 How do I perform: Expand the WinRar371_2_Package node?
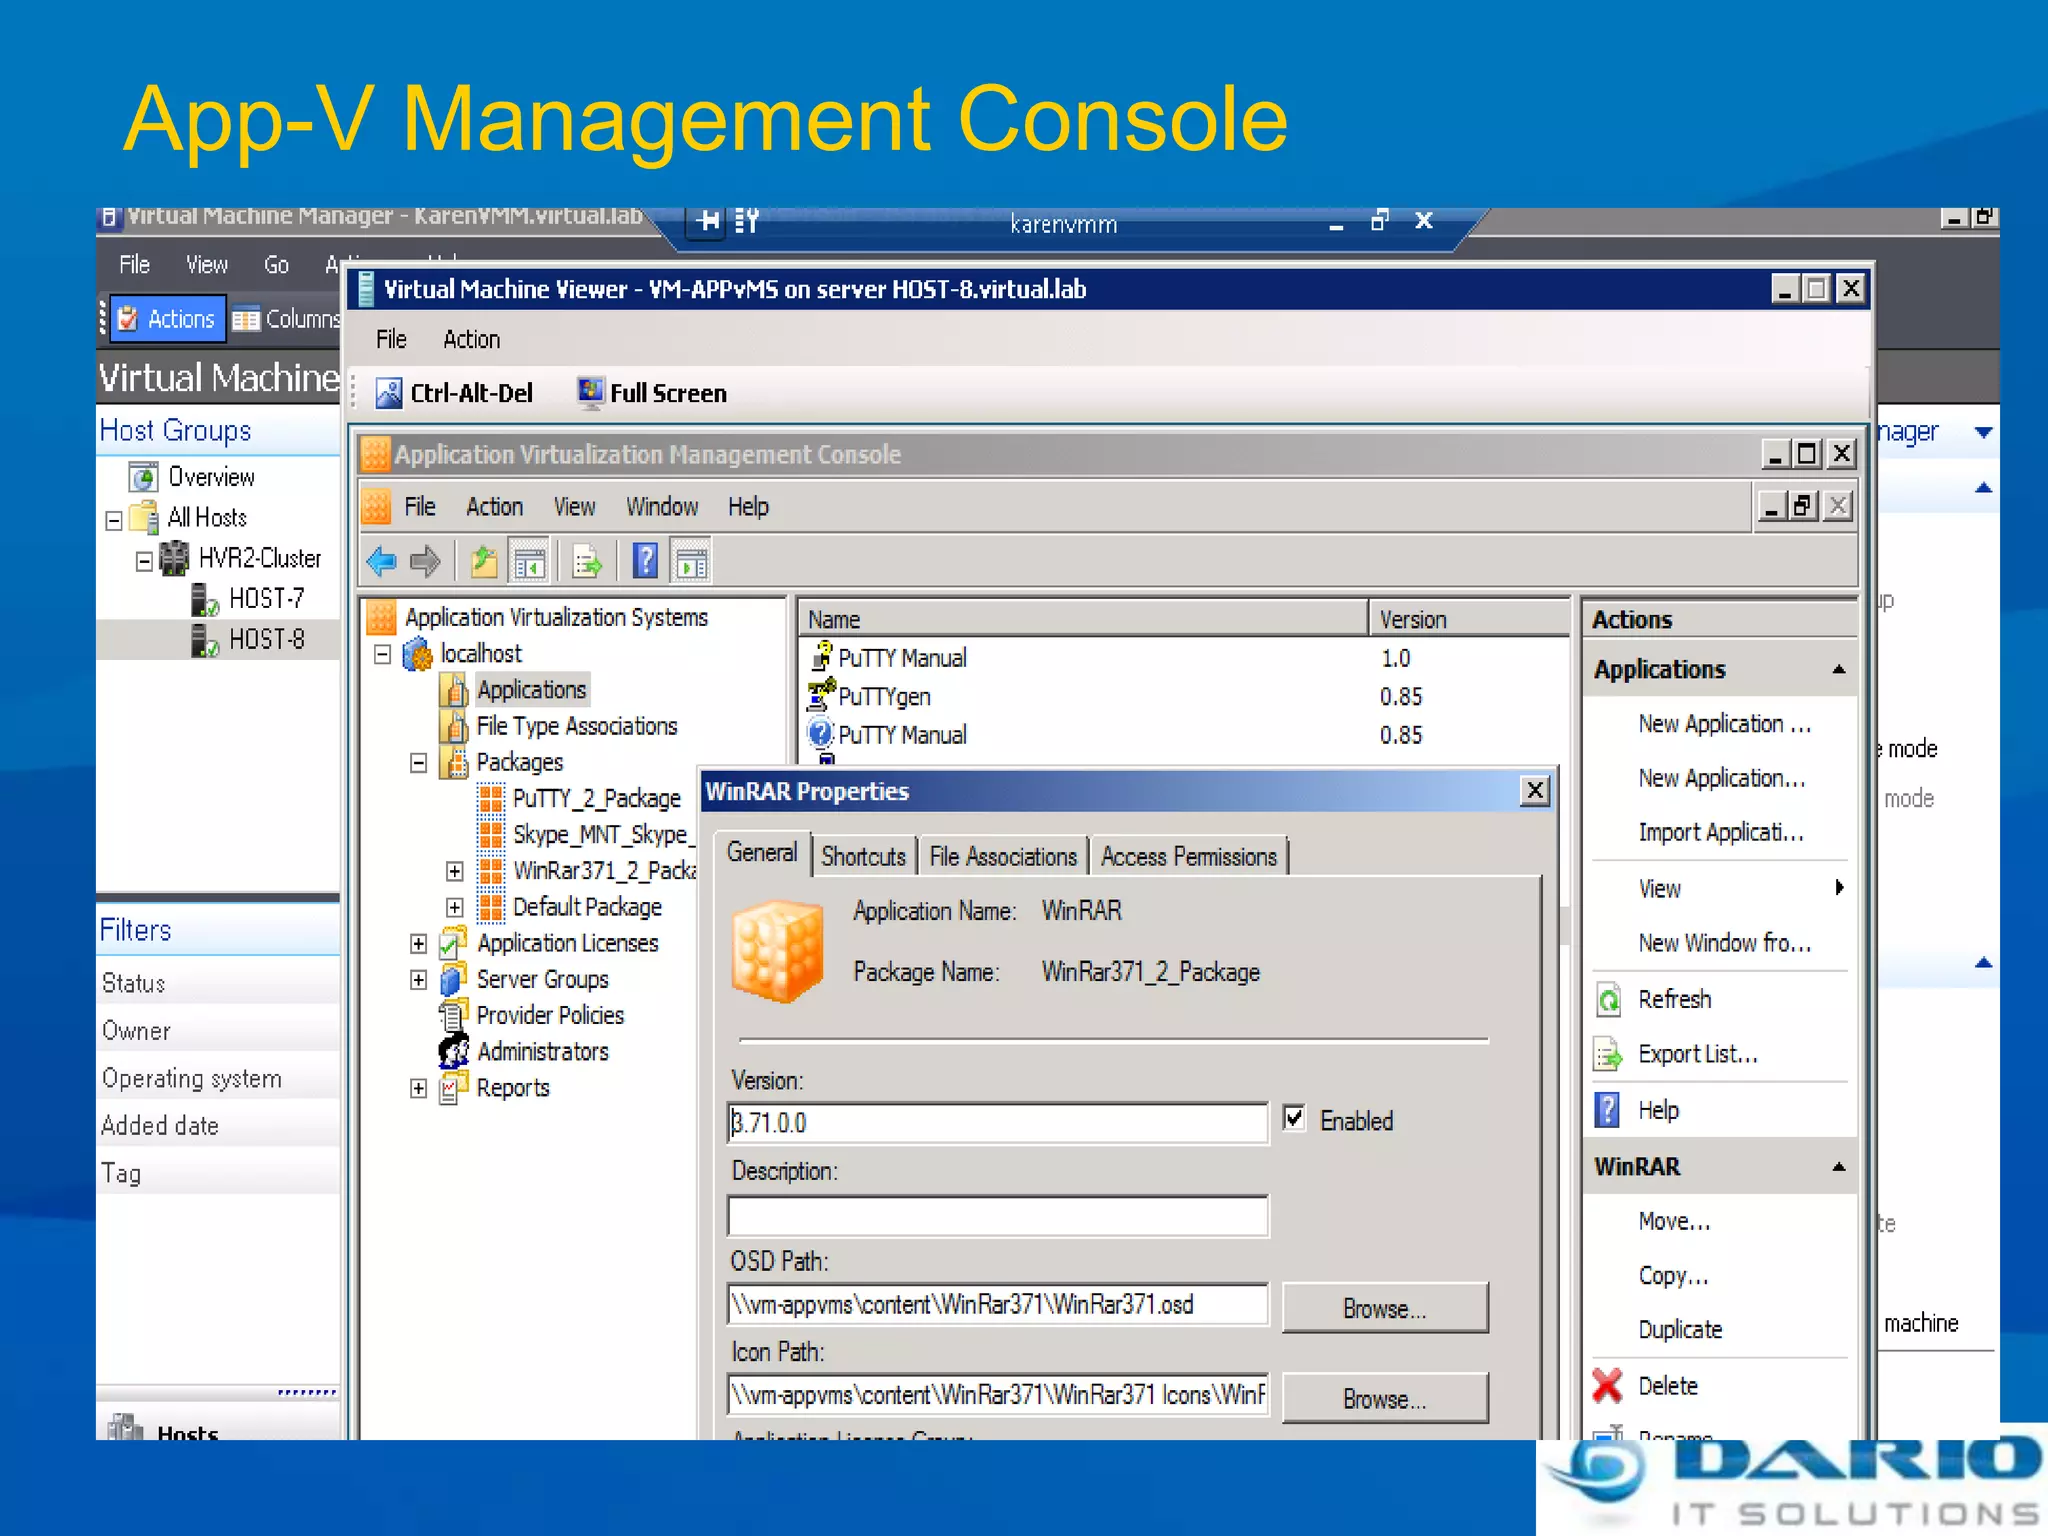pyautogui.click(x=455, y=872)
